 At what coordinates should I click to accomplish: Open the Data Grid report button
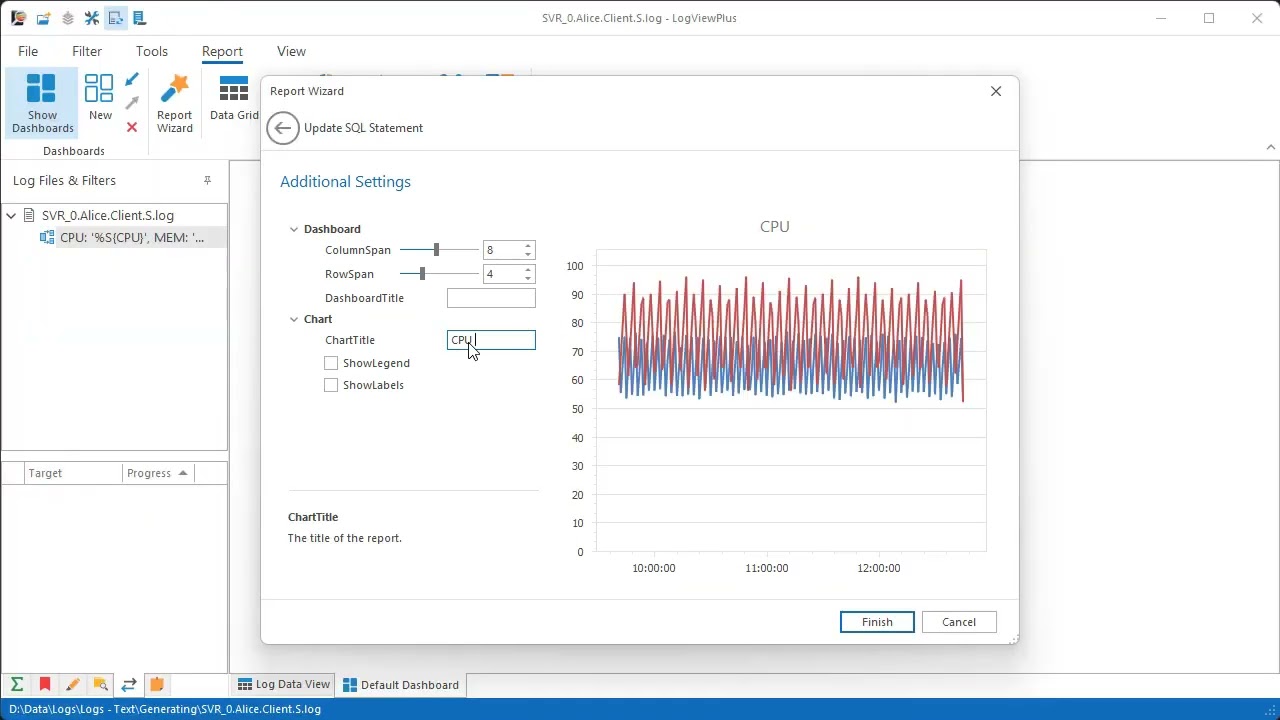[x=234, y=97]
